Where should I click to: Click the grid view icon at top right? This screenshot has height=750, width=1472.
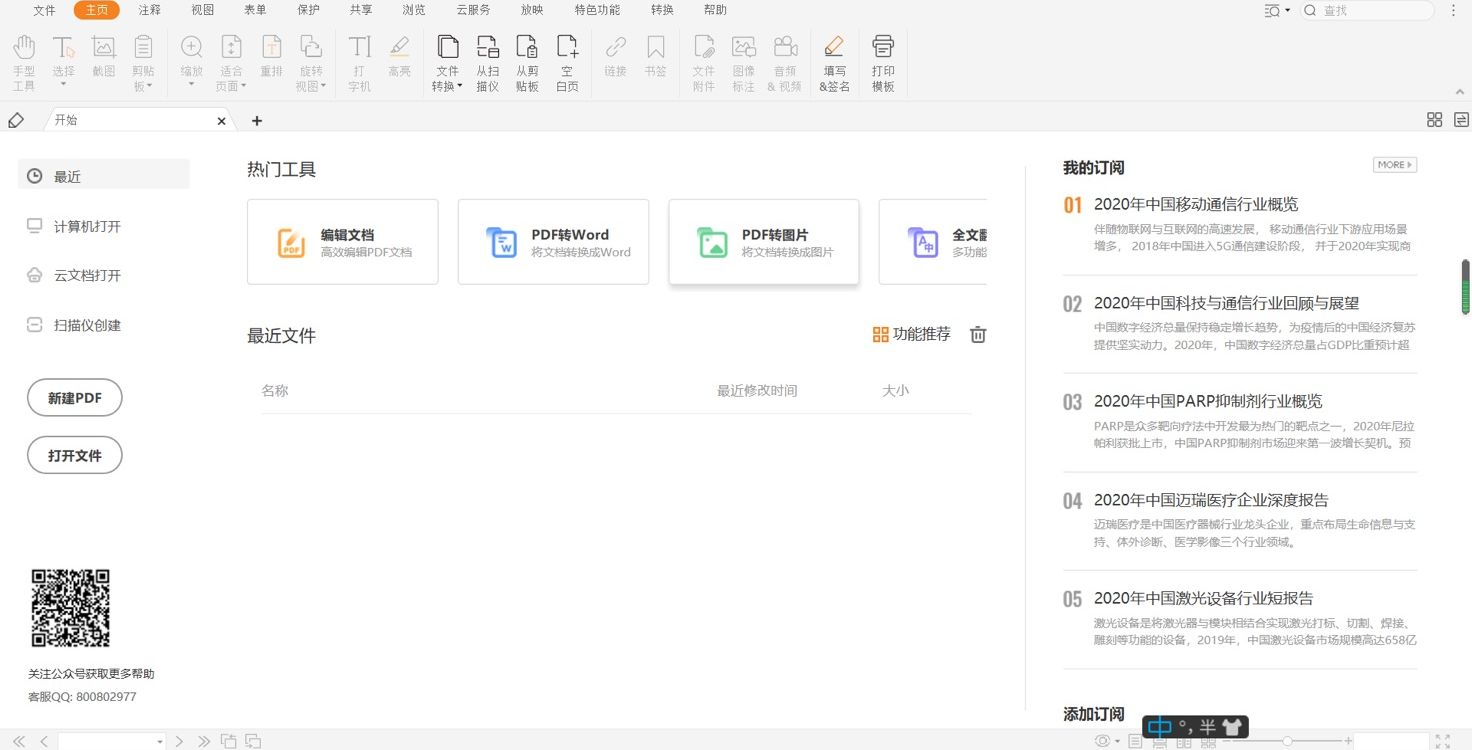pos(1434,120)
